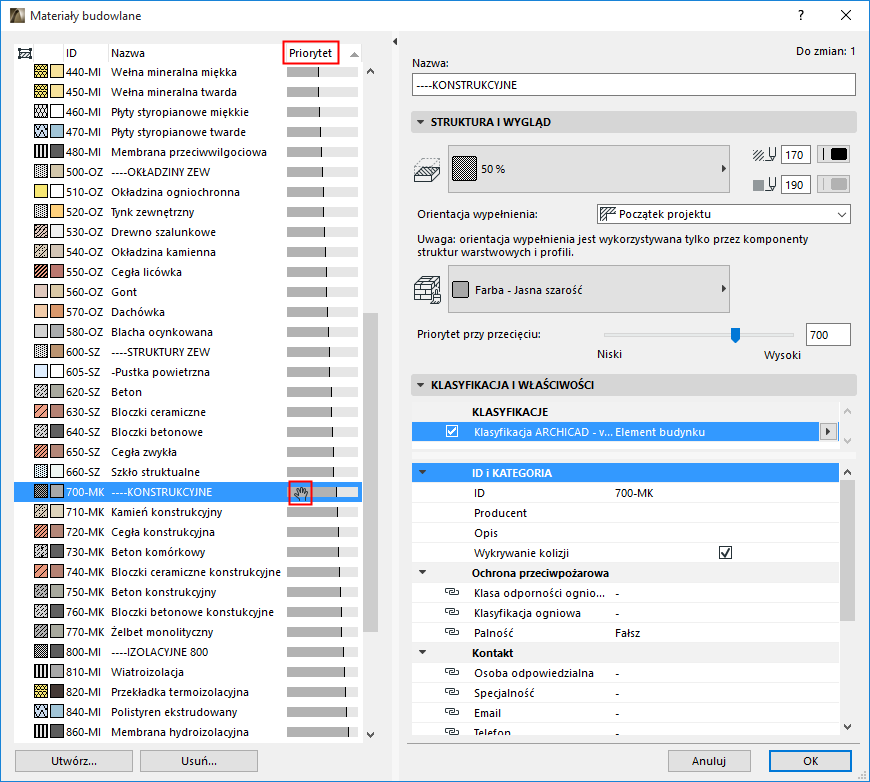Collapse STRUKTURA I WYGLĄD section
Screen dimensions: 870x782
[x=421, y=122]
